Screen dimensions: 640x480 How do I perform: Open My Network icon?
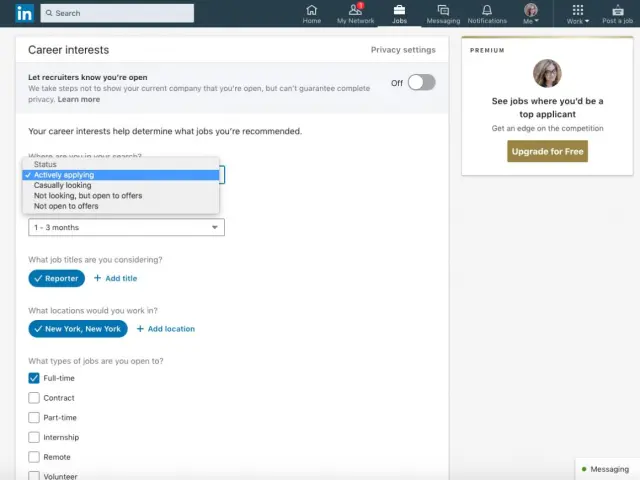[355, 10]
